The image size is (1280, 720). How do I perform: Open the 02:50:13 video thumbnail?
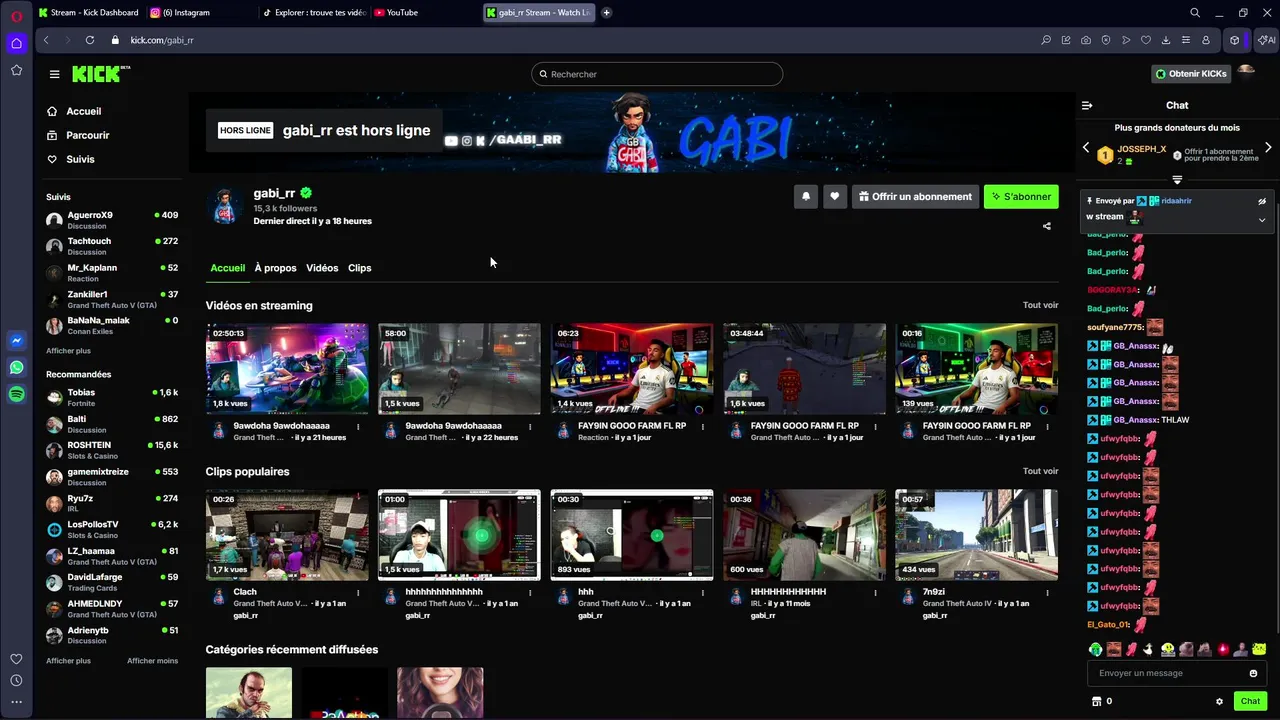(x=287, y=368)
